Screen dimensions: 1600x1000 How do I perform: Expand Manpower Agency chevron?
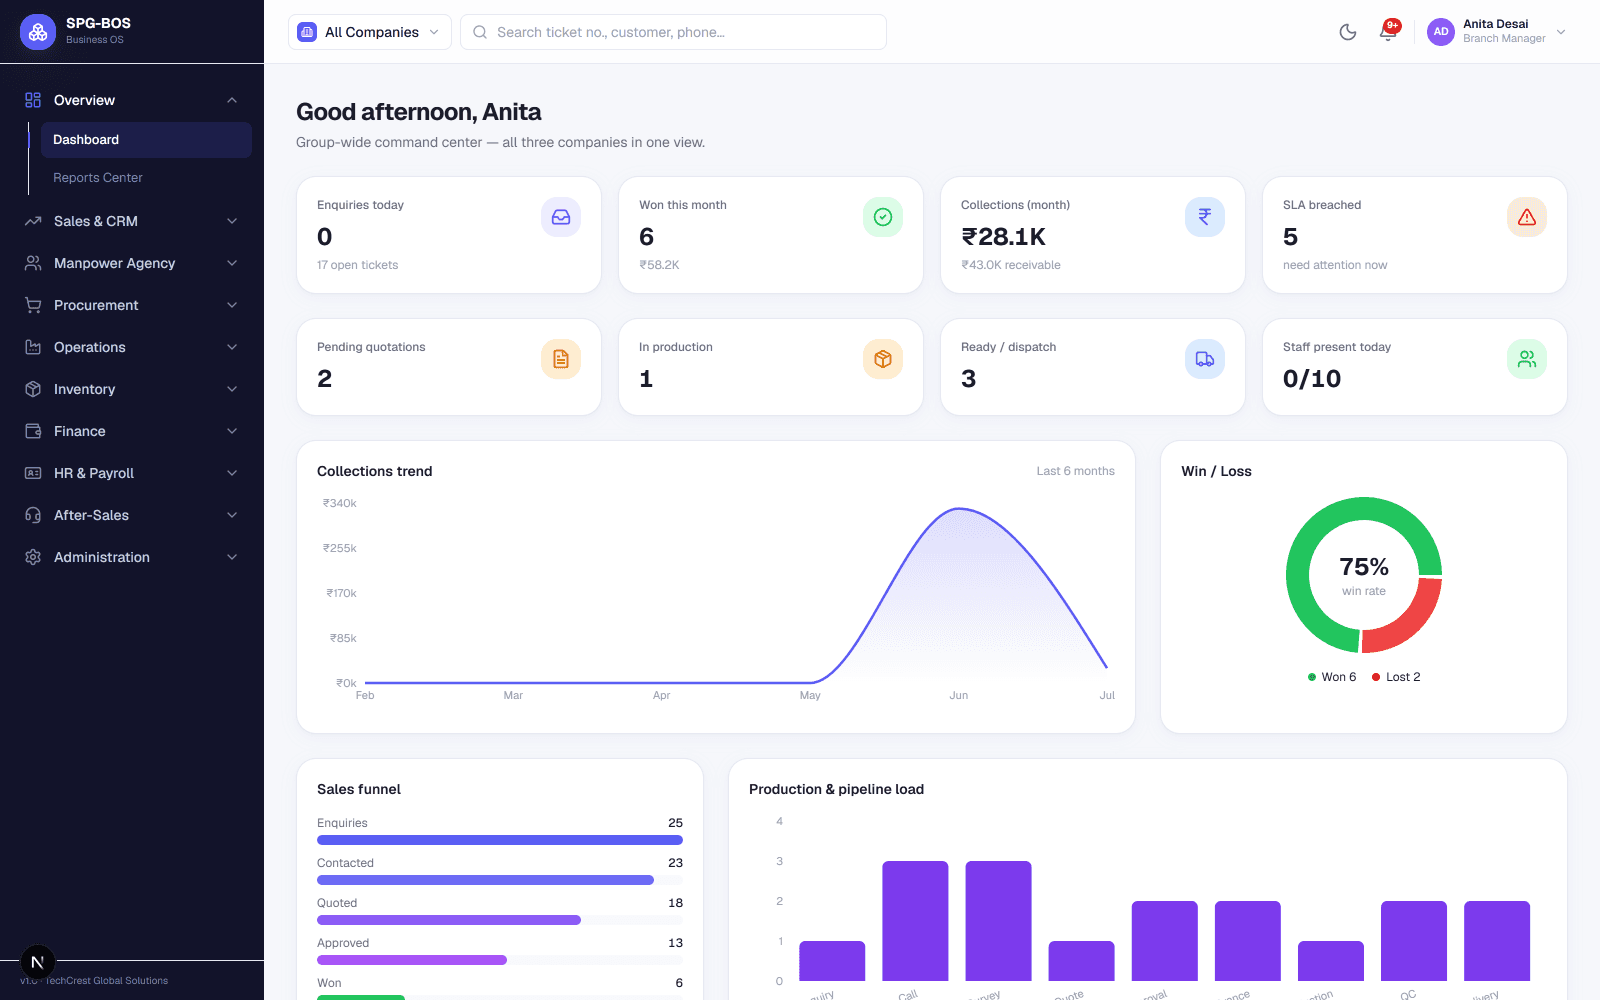point(232,263)
